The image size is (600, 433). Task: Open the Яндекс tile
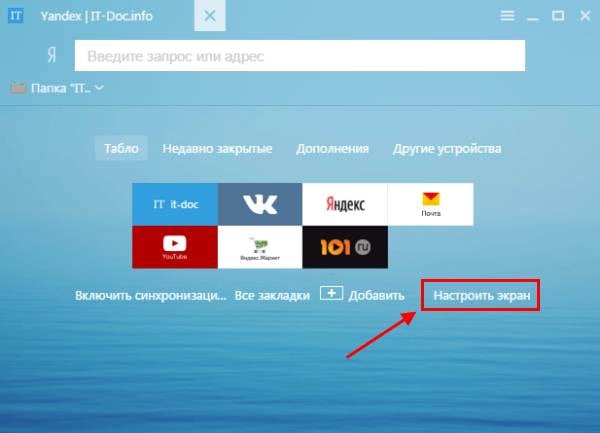344,204
